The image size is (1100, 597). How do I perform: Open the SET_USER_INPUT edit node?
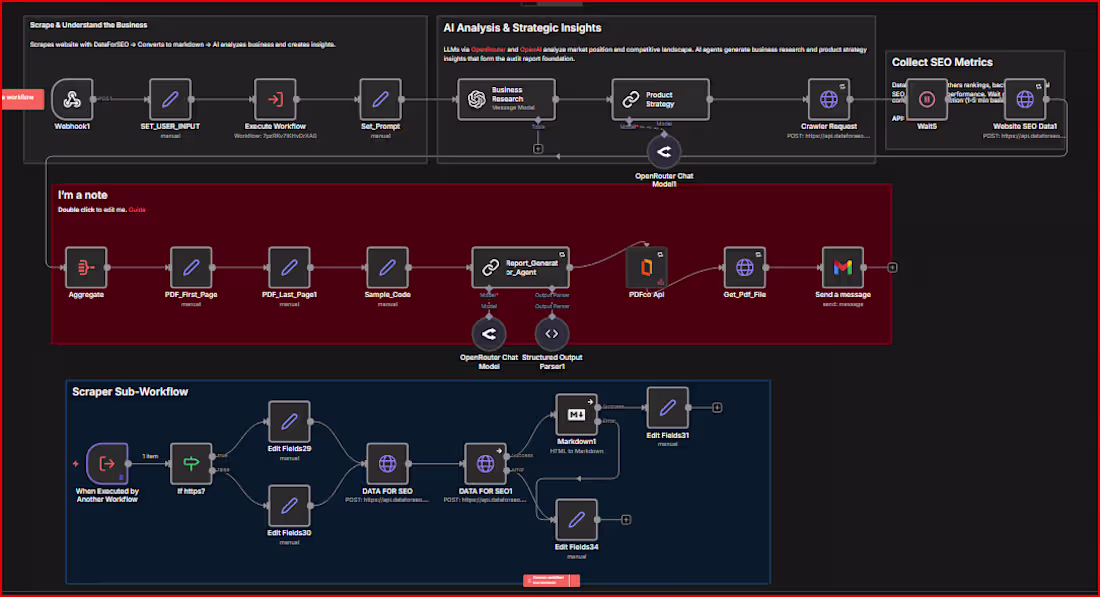(170, 98)
